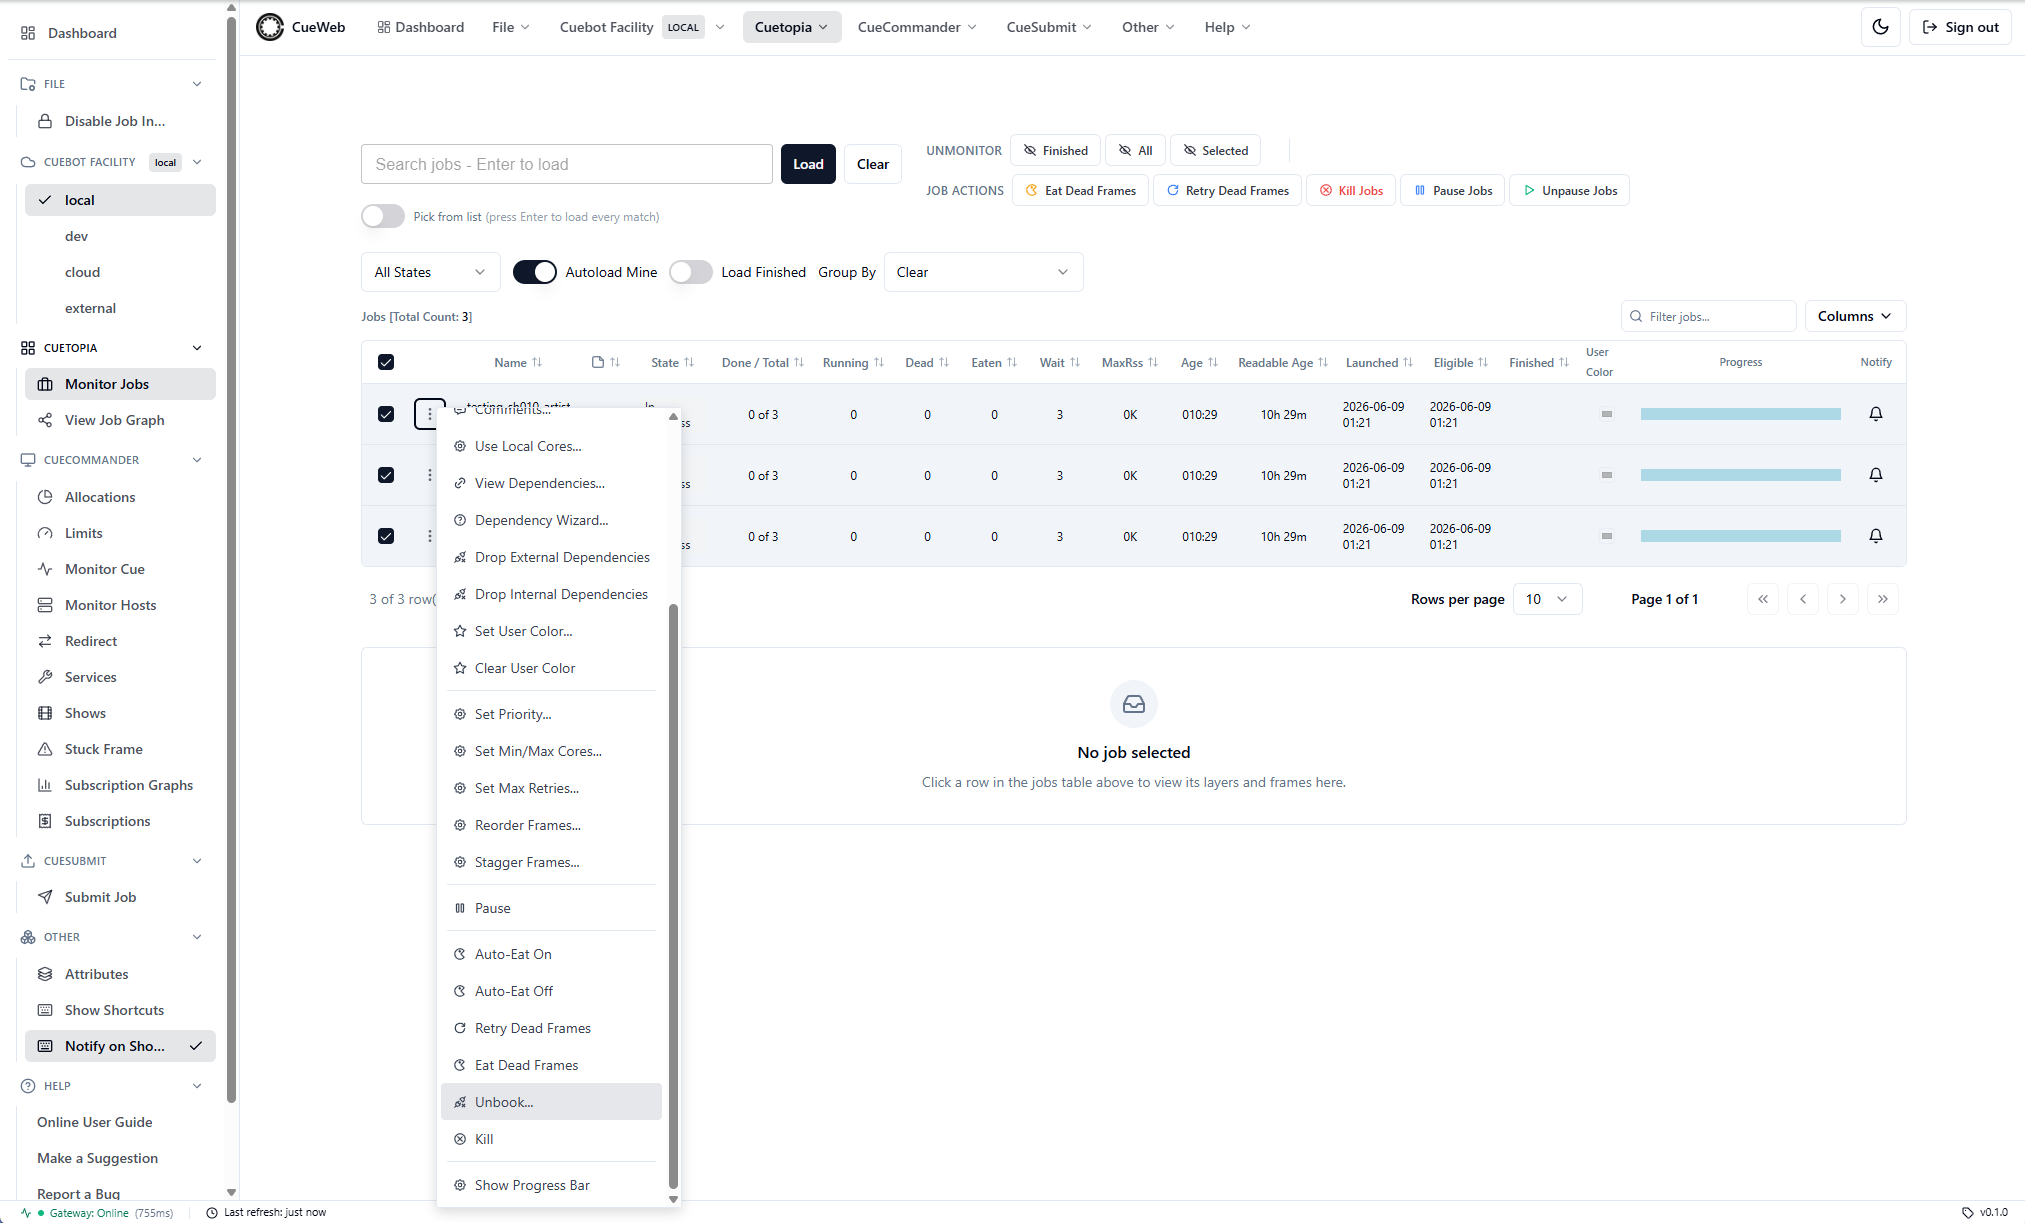Select Unbook... in context menu

[x=551, y=1102]
